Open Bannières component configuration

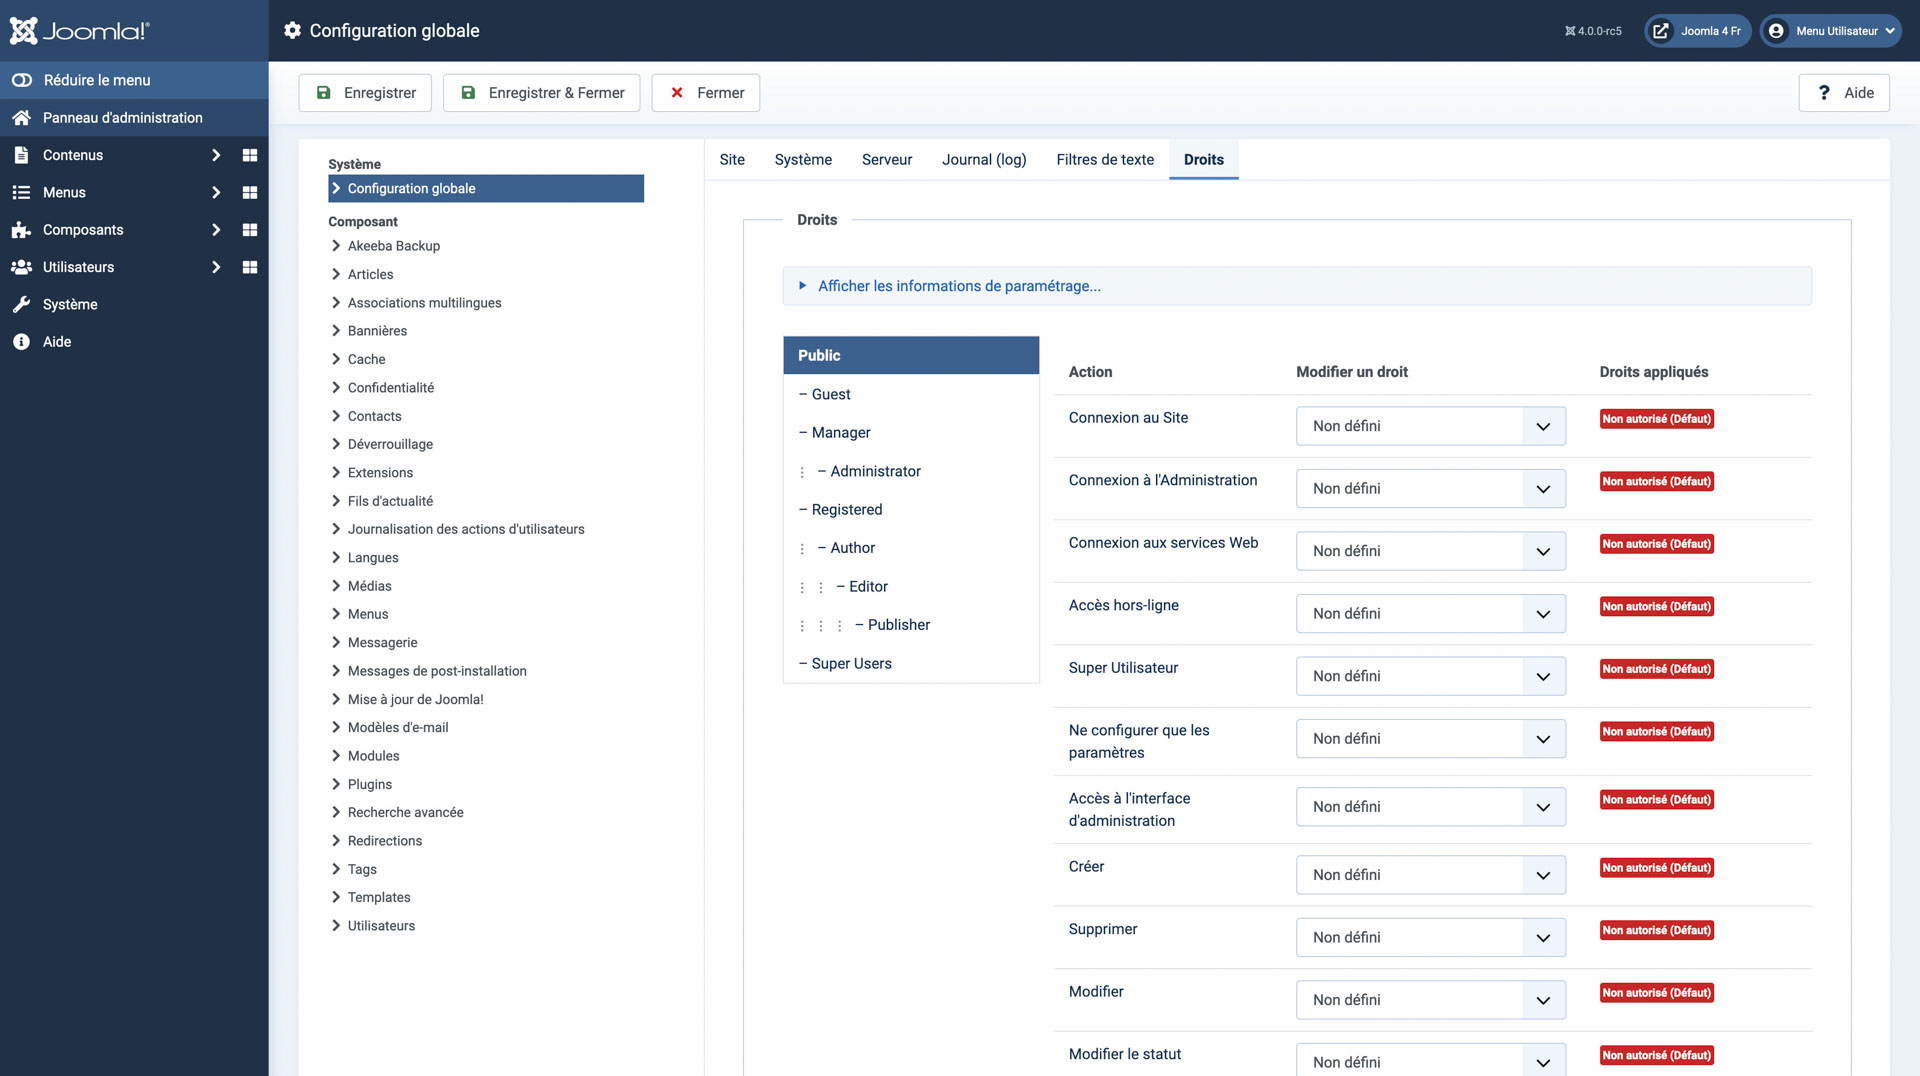coord(377,331)
